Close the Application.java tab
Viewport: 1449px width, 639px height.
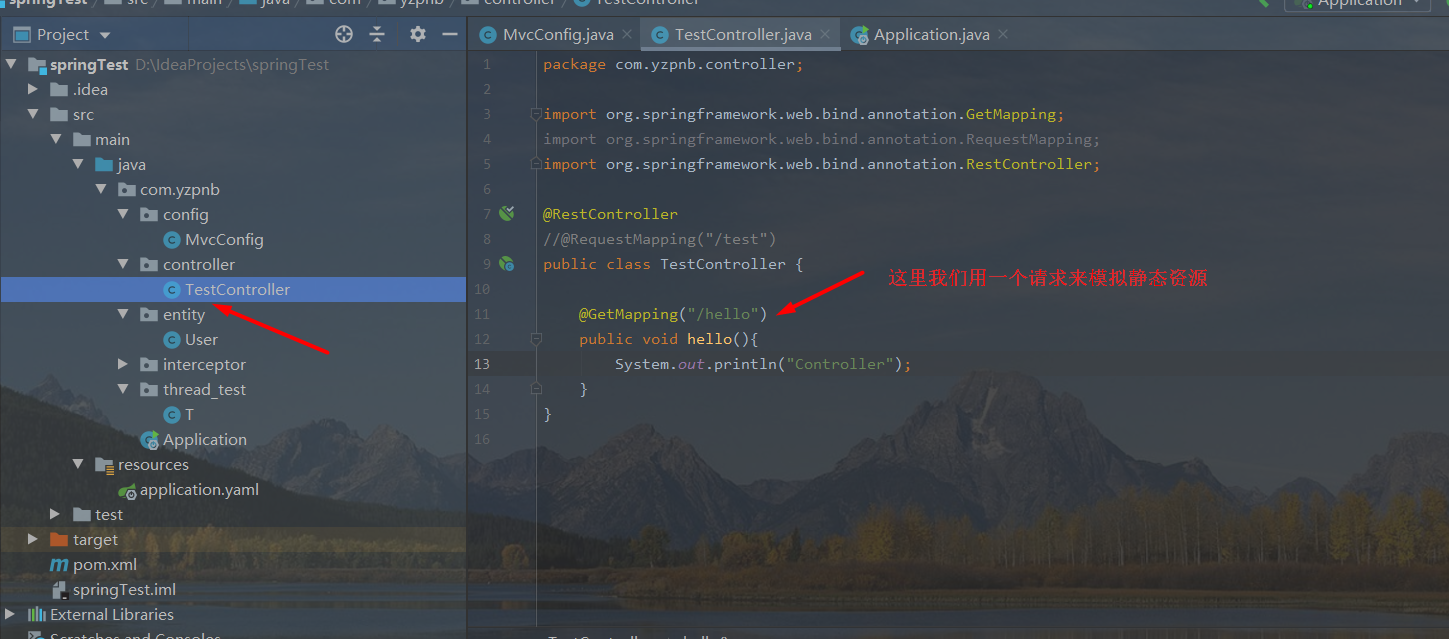[x=1003, y=34]
